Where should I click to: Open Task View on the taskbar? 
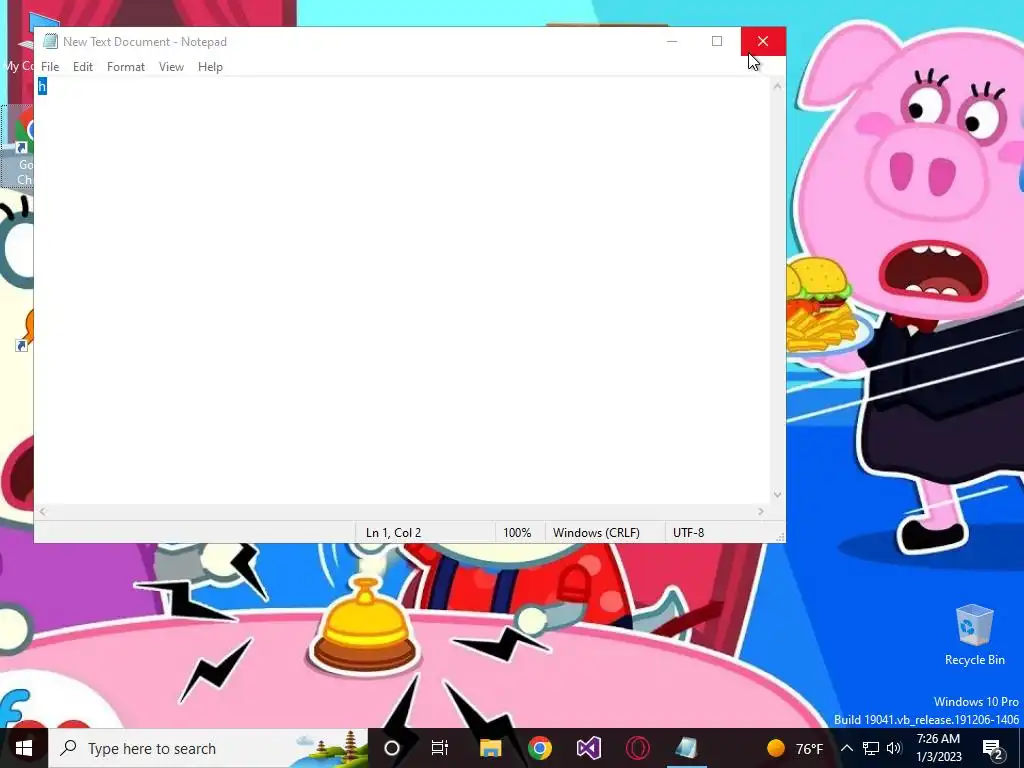click(x=440, y=748)
